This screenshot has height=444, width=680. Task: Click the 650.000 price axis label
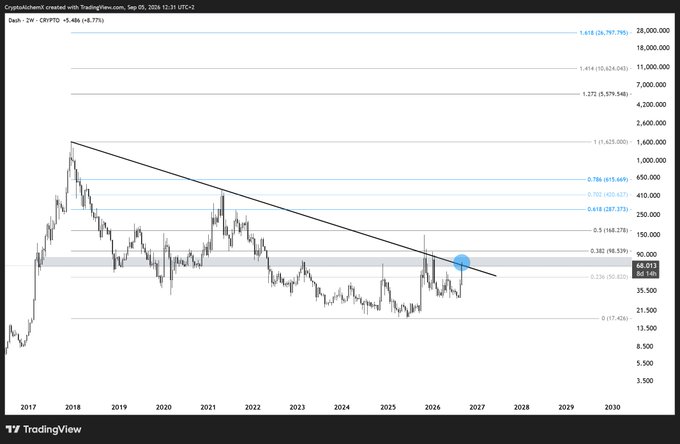(x=648, y=177)
